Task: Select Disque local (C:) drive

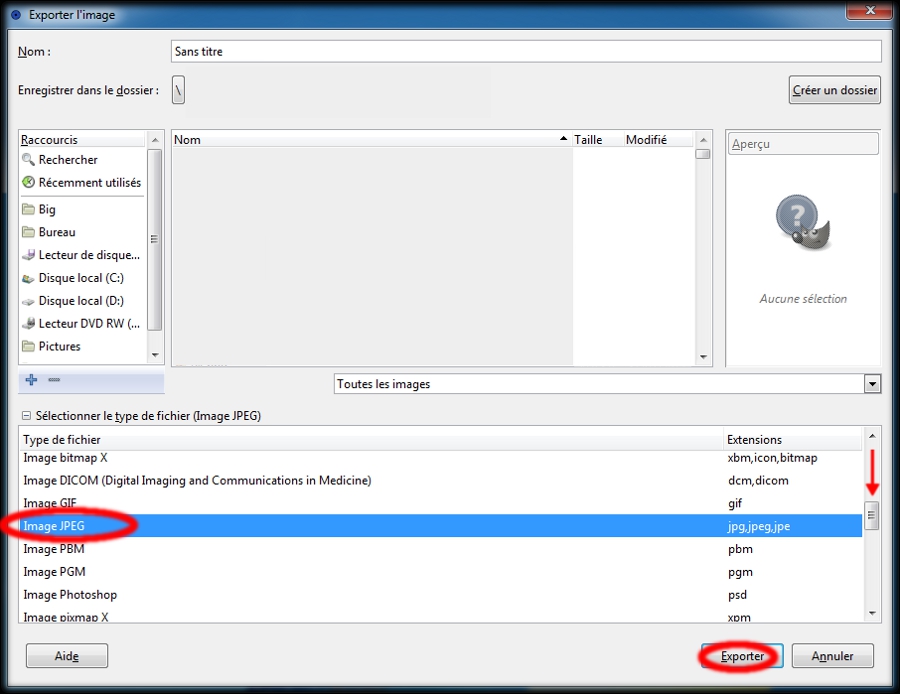Action: [80, 278]
